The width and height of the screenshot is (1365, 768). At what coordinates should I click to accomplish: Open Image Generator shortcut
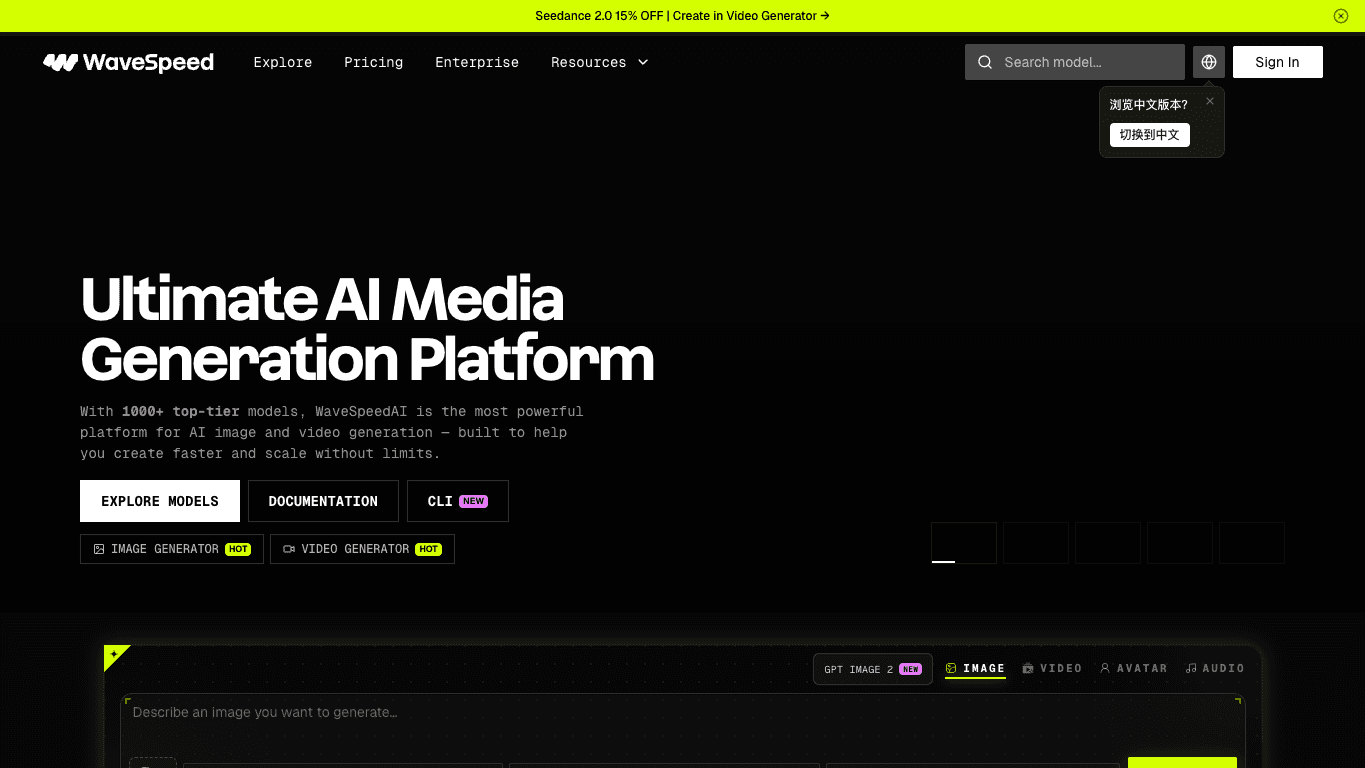click(x=172, y=549)
